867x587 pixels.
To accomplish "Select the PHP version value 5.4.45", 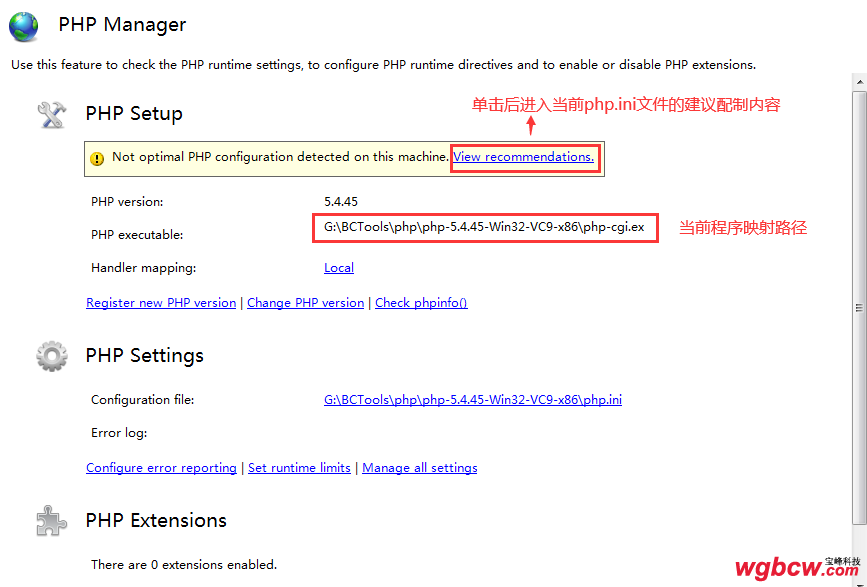I will click(341, 202).
